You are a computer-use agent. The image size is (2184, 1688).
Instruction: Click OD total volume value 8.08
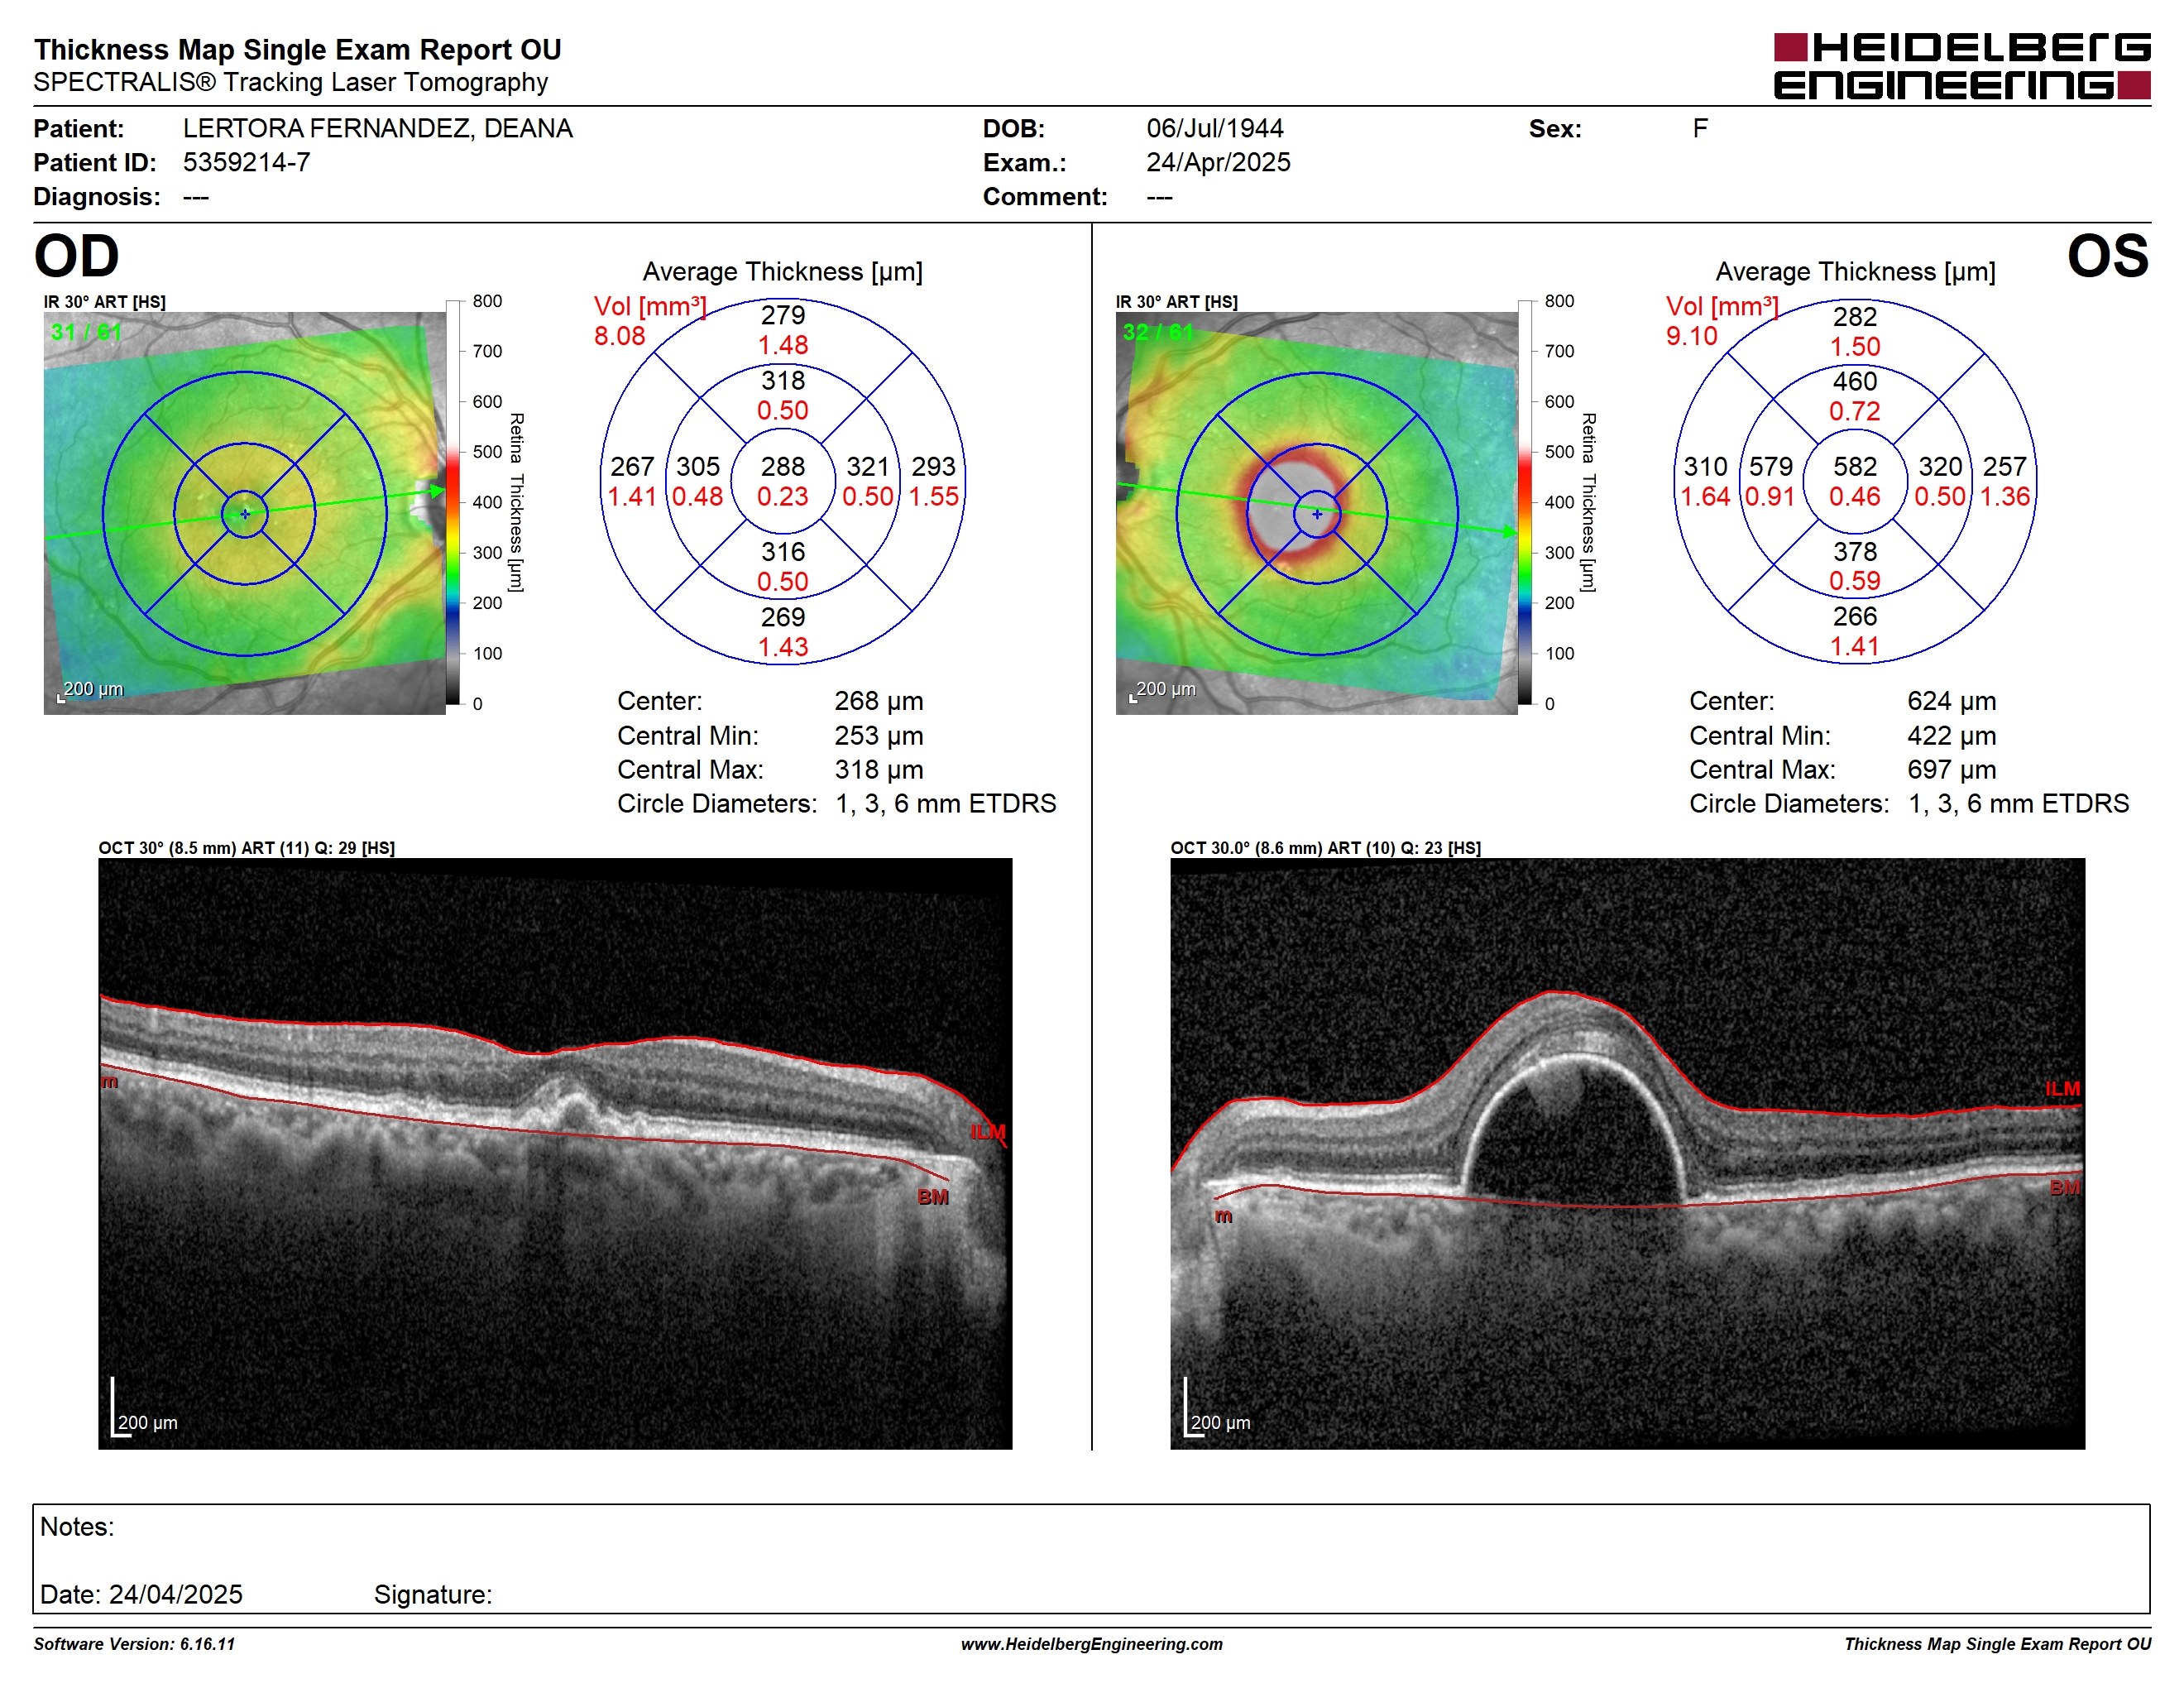click(x=620, y=336)
